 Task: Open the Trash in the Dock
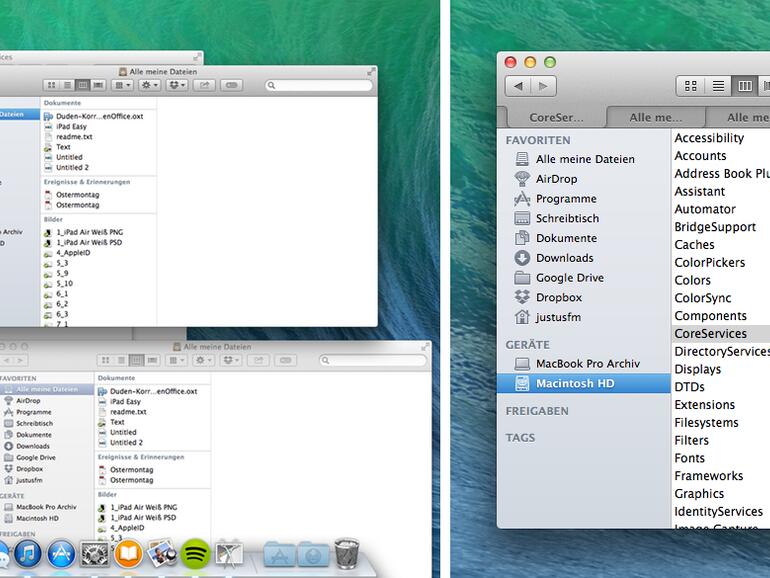pyautogui.click(x=346, y=553)
